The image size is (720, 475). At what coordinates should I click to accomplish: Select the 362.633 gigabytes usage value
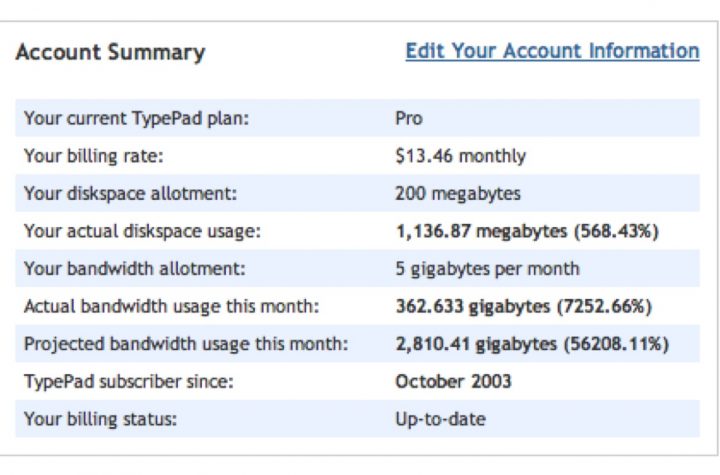(x=523, y=306)
